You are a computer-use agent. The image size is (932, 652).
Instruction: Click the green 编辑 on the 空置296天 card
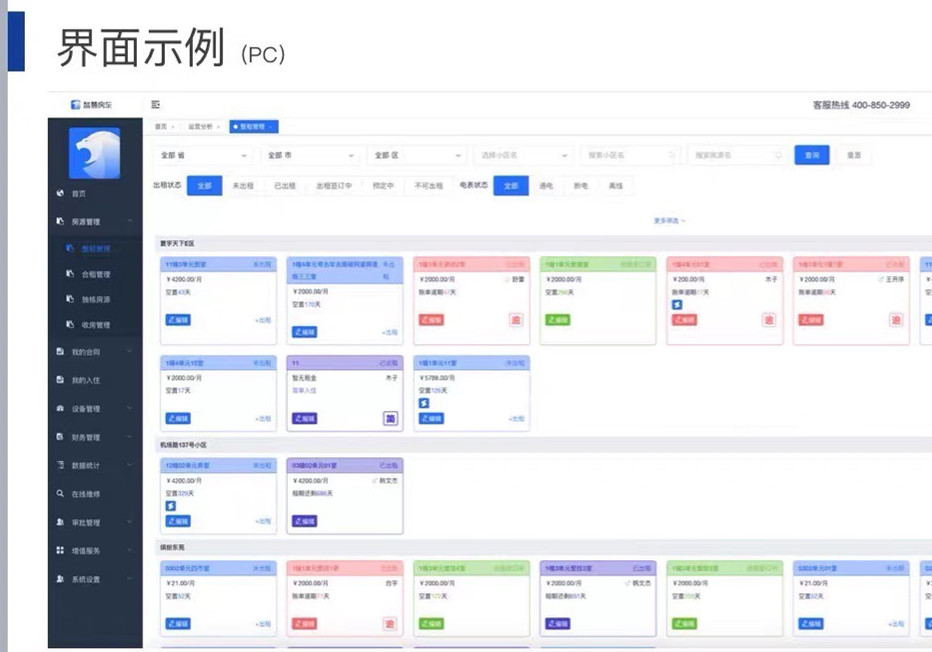point(558,320)
